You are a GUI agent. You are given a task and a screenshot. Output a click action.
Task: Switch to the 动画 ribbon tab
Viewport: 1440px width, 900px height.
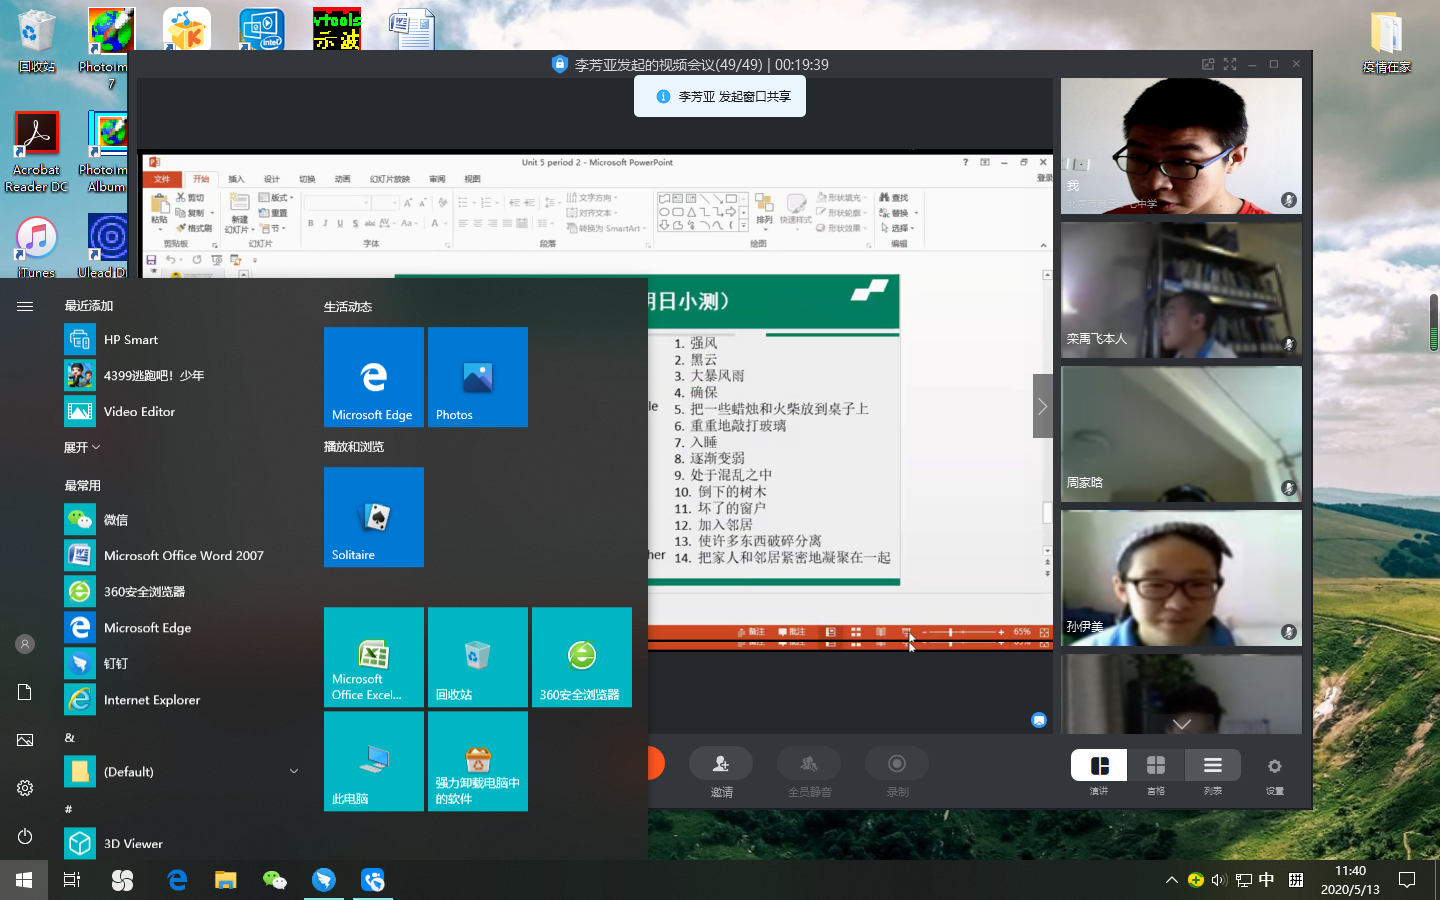[x=343, y=179]
